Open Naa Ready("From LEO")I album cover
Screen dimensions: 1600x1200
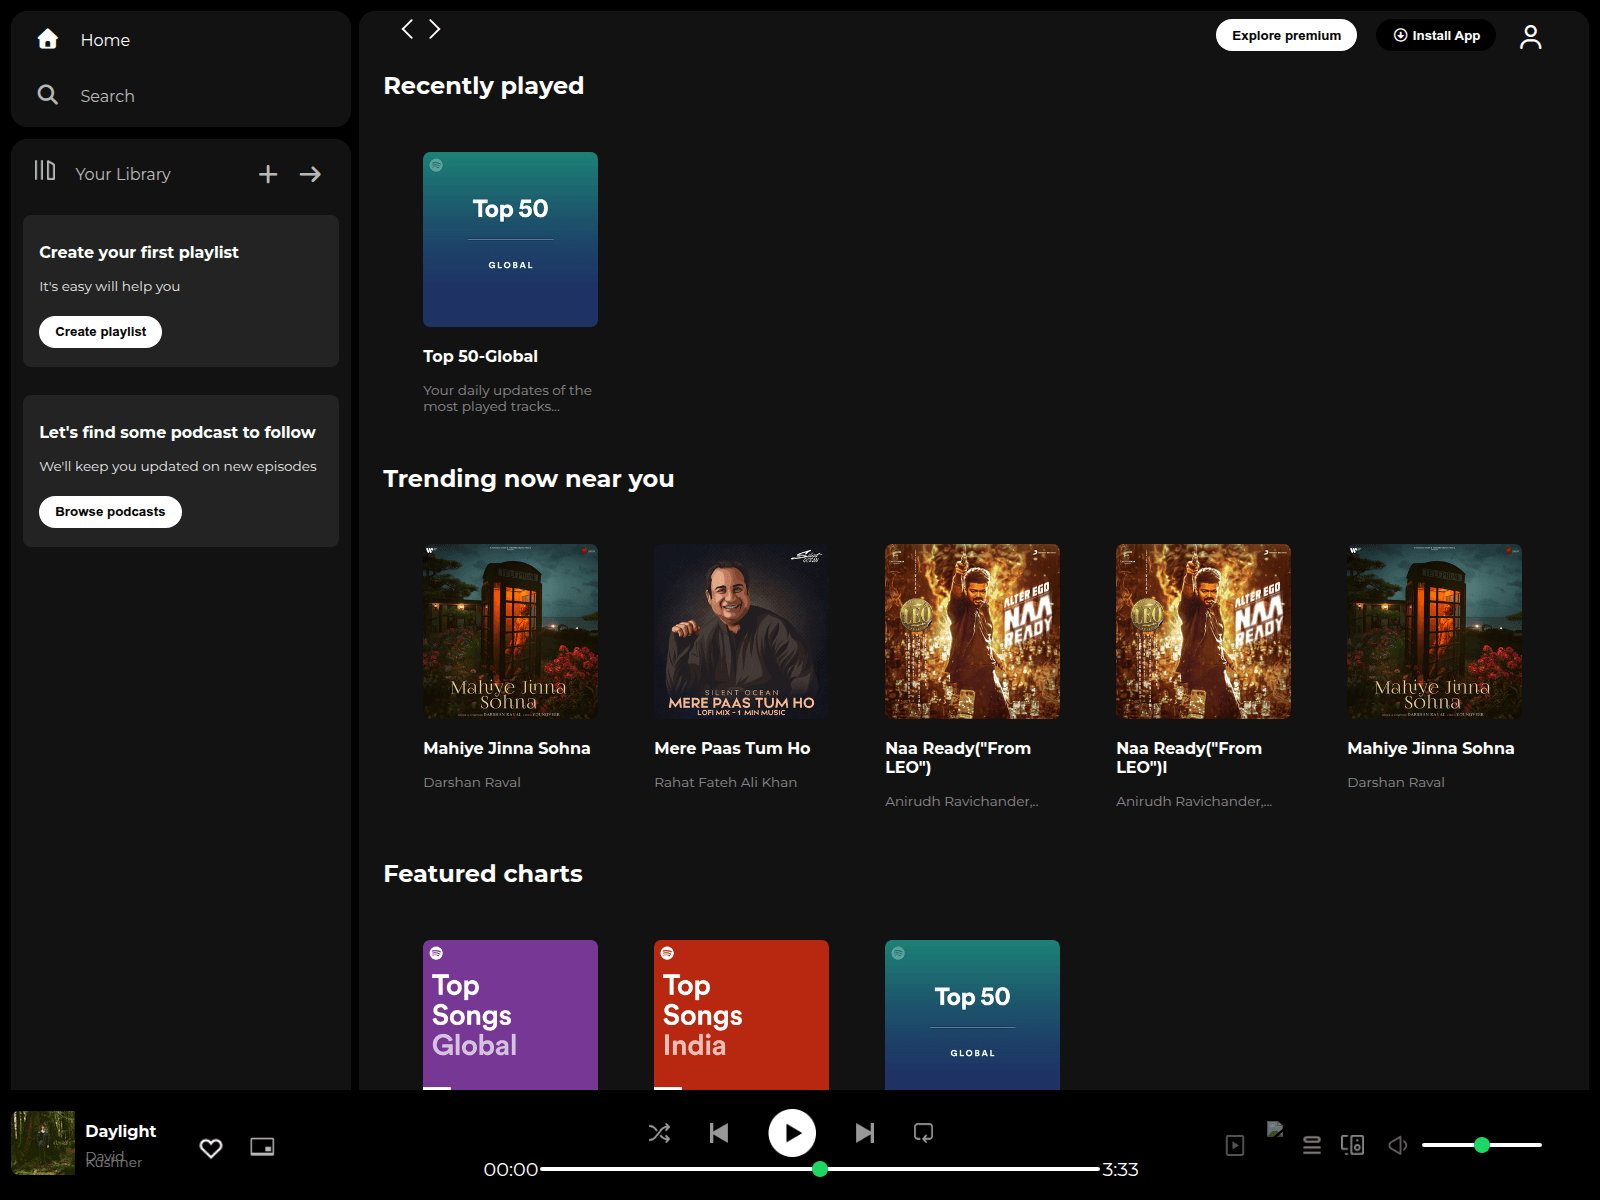tap(1203, 631)
